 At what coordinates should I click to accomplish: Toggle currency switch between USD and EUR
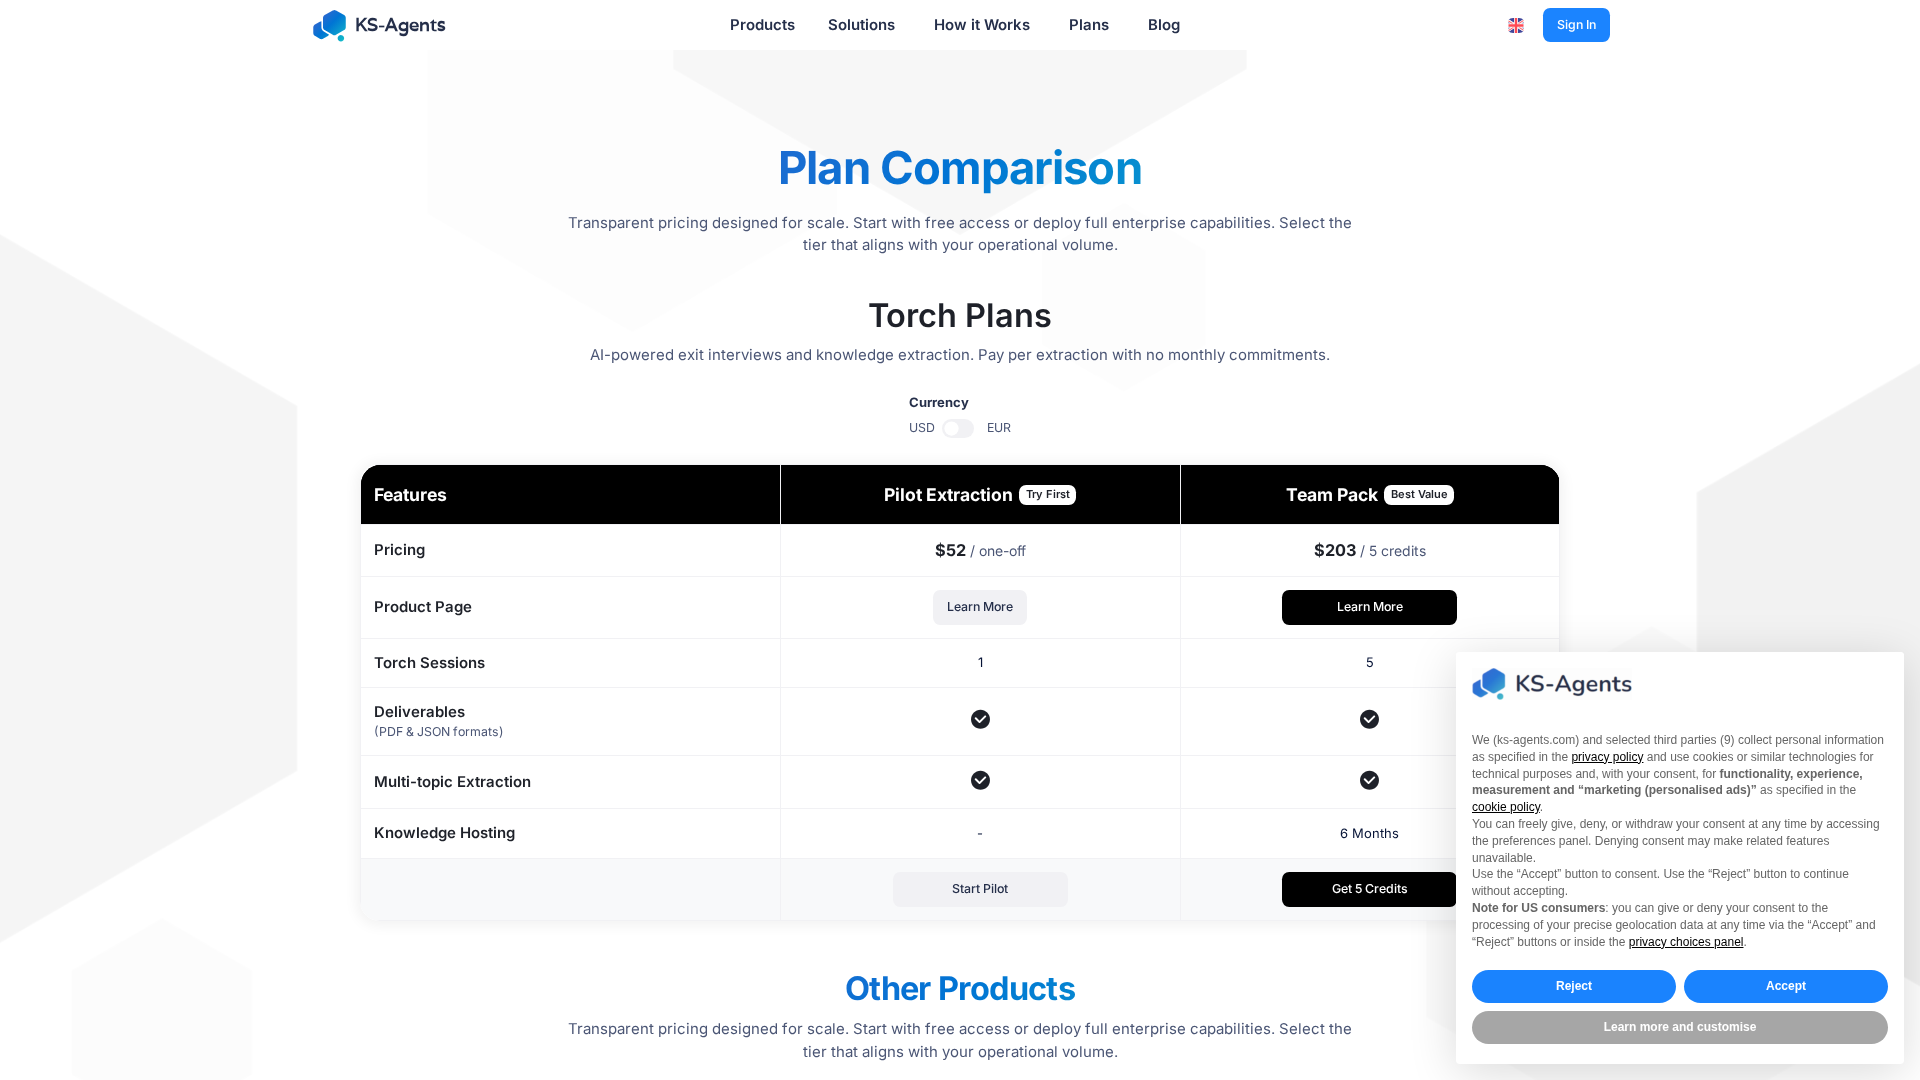(958, 428)
